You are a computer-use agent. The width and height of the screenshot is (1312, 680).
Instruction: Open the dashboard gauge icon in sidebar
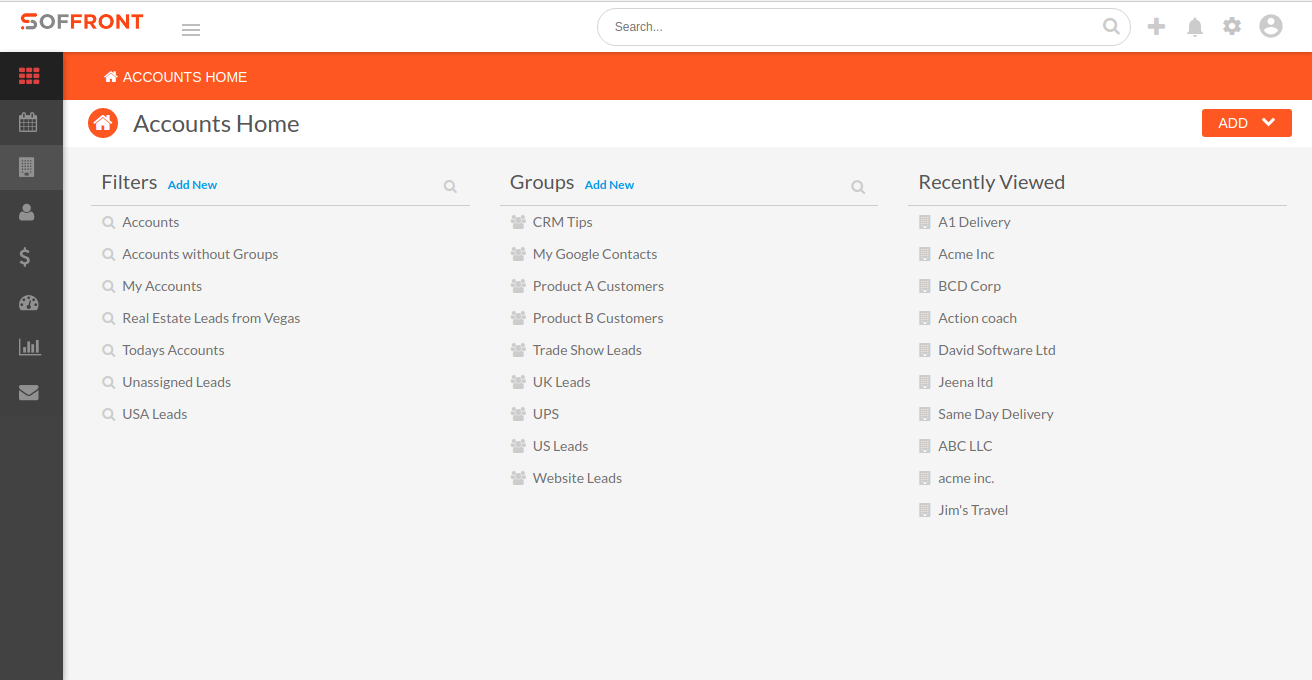[x=29, y=303]
